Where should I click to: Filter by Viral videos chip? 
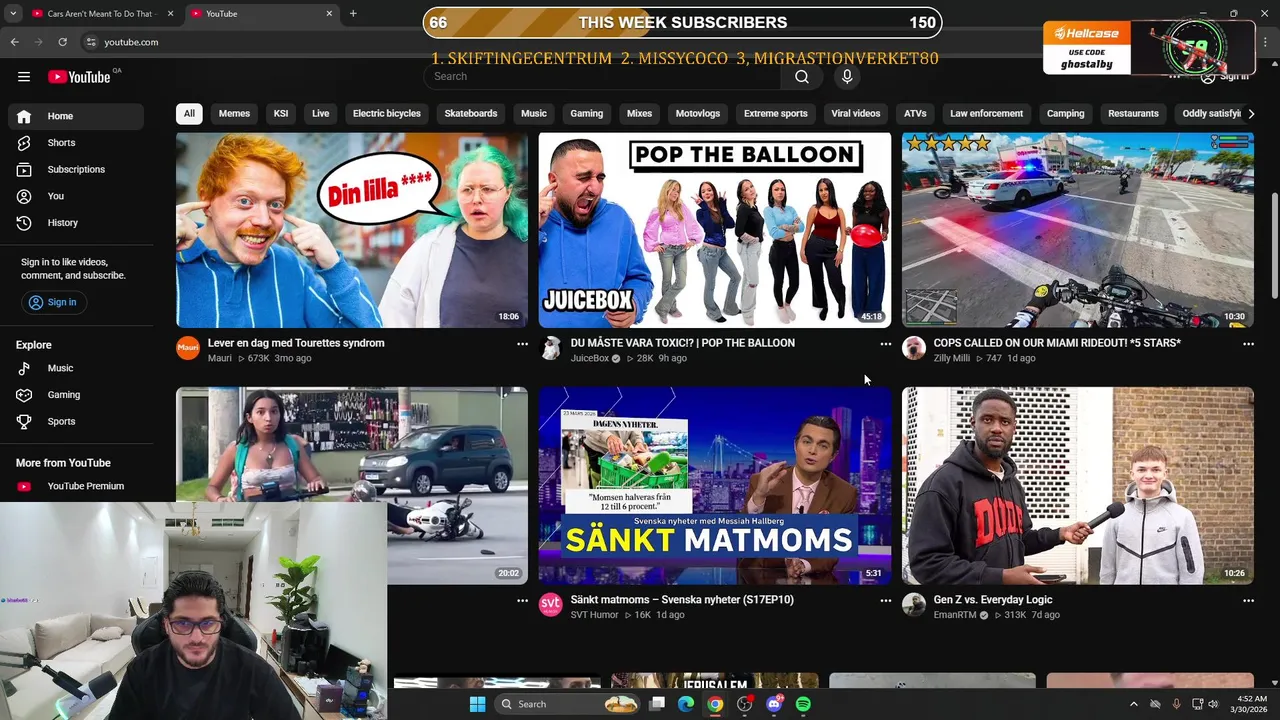pyautogui.click(x=856, y=113)
